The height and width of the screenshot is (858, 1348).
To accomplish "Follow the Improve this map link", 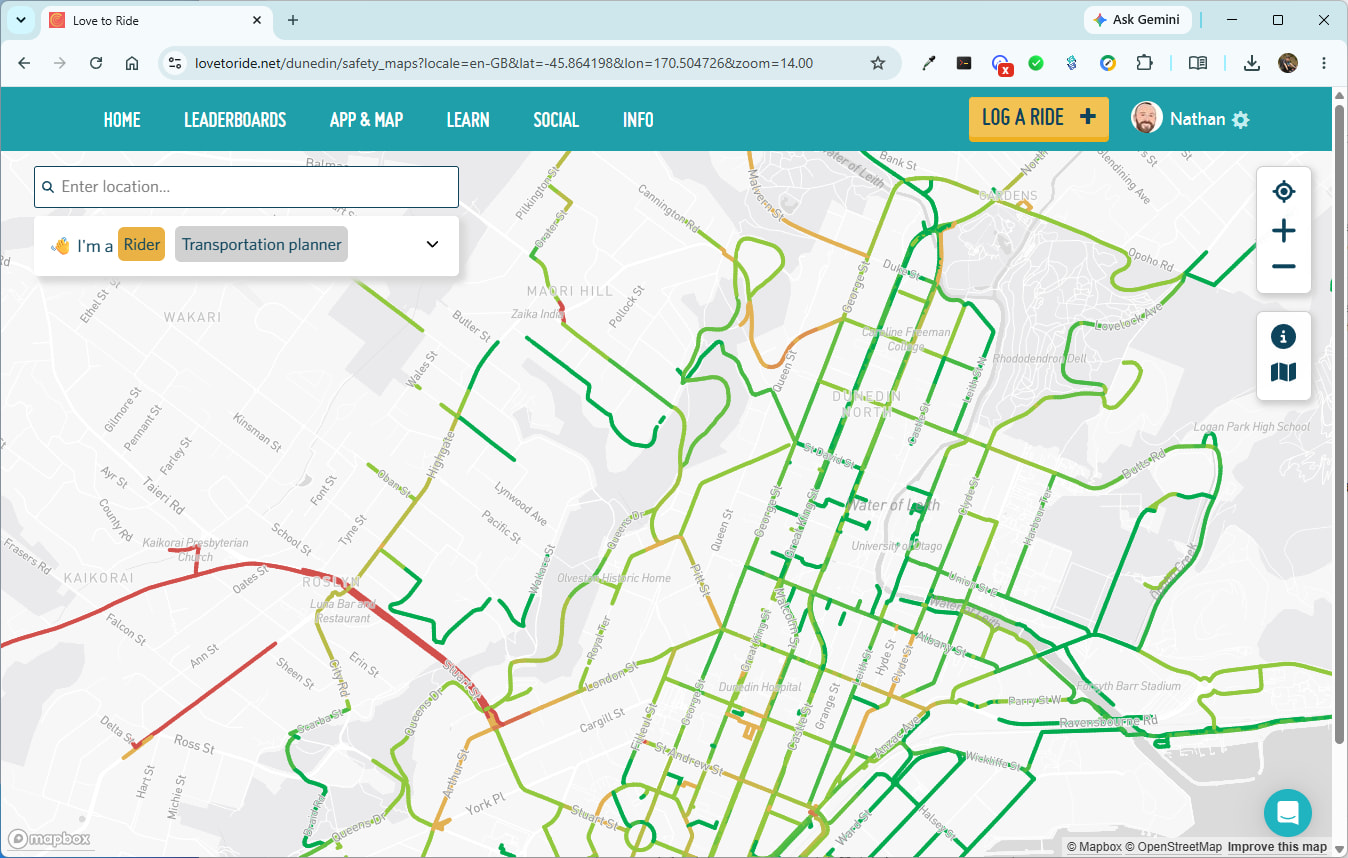I will coord(1277,847).
